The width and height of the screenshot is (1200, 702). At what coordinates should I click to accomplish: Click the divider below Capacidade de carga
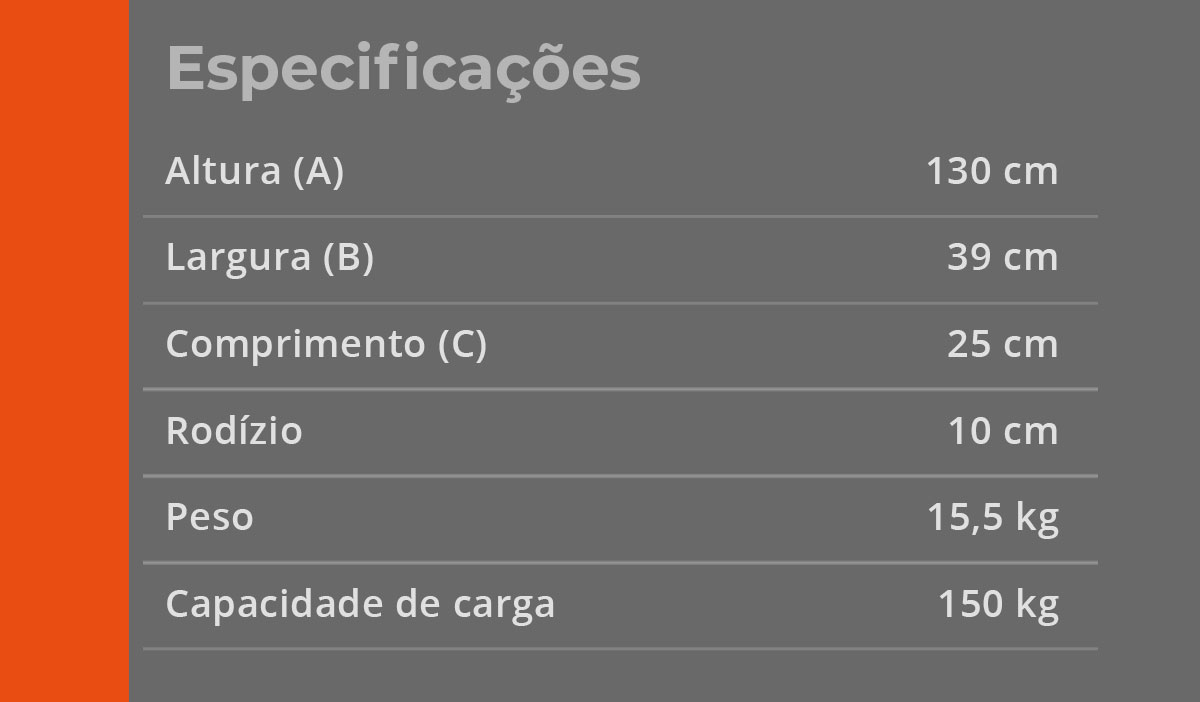620,649
